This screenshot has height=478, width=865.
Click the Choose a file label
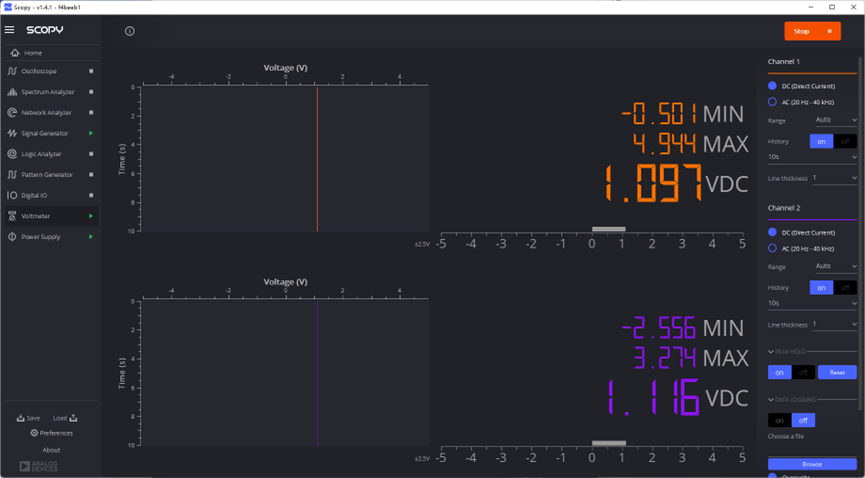coord(786,437)
